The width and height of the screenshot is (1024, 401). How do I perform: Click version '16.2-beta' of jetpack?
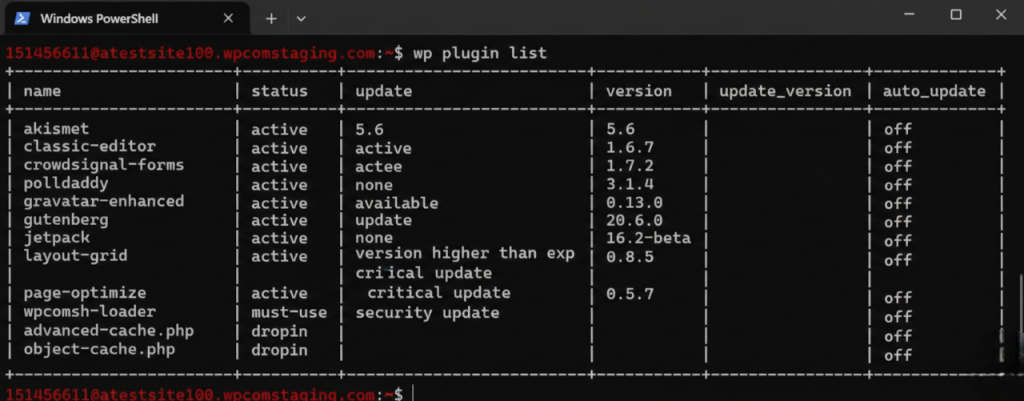pyautogui.click(x=648, y=238)
